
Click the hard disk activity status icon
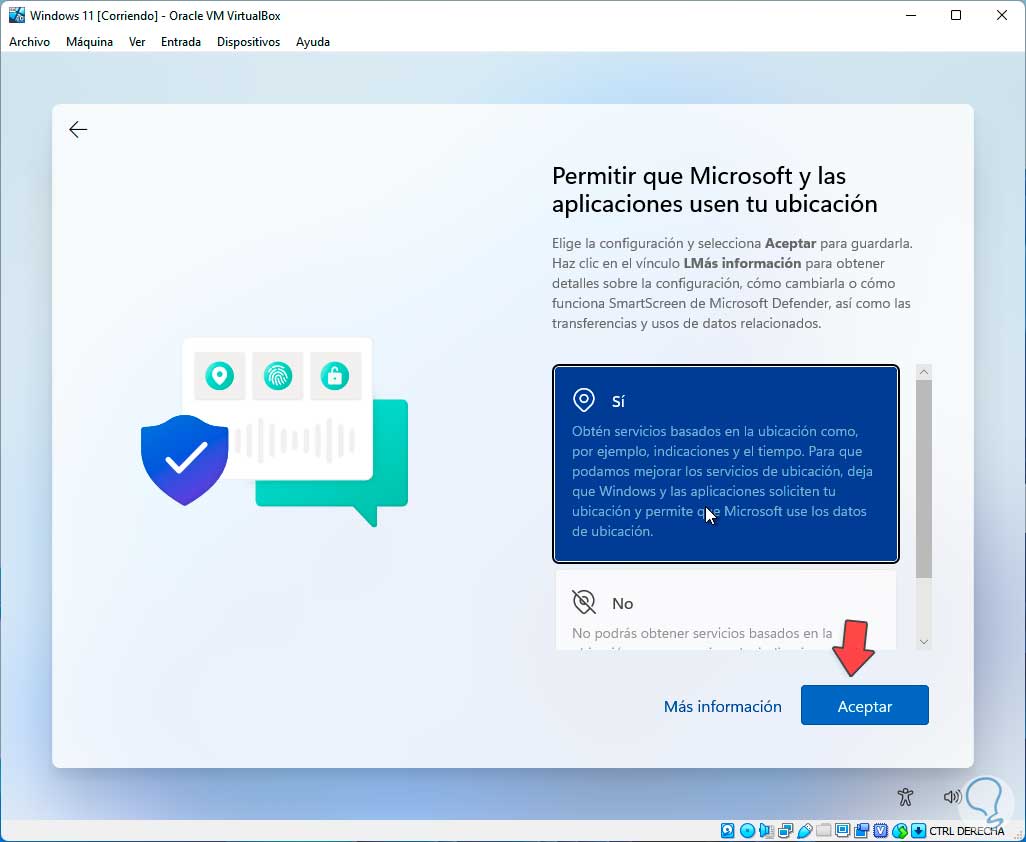coord(728,831)
